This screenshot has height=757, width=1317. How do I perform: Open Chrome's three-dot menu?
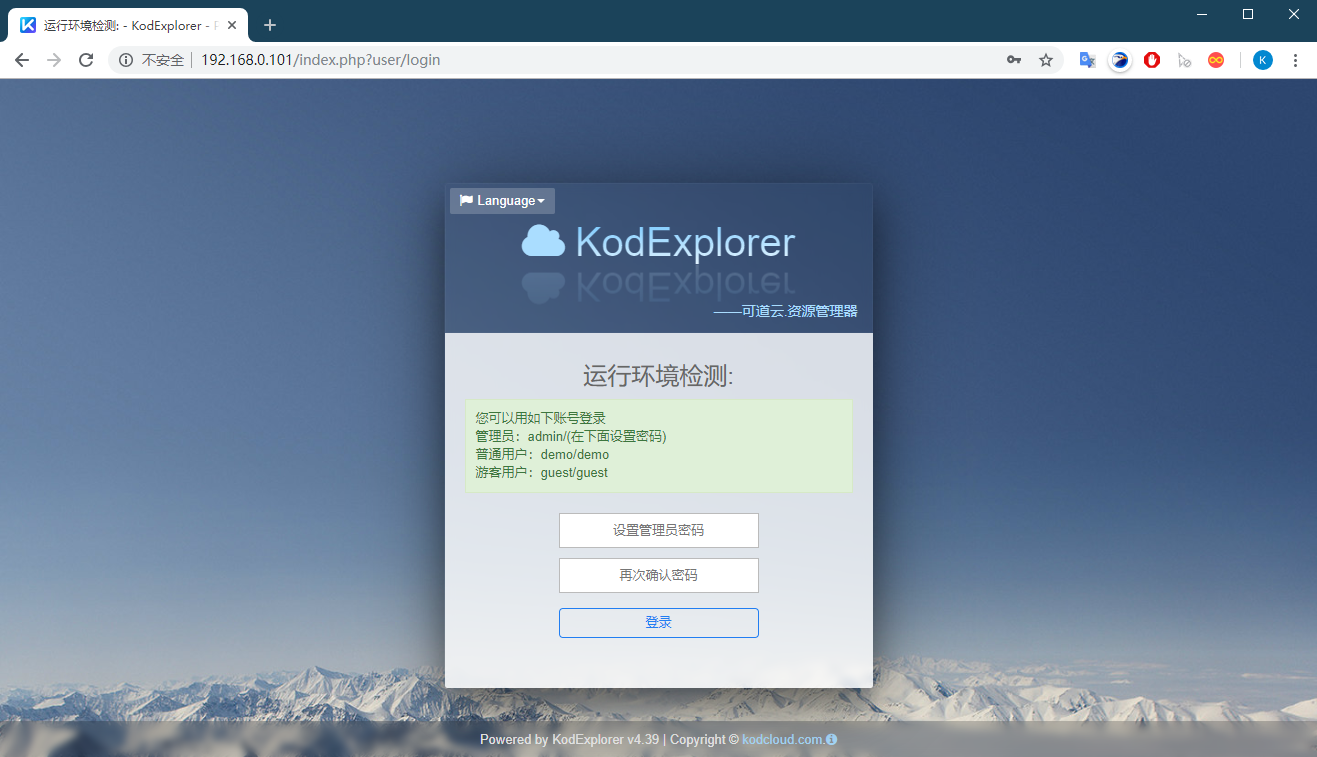[x=1295, y=60]
